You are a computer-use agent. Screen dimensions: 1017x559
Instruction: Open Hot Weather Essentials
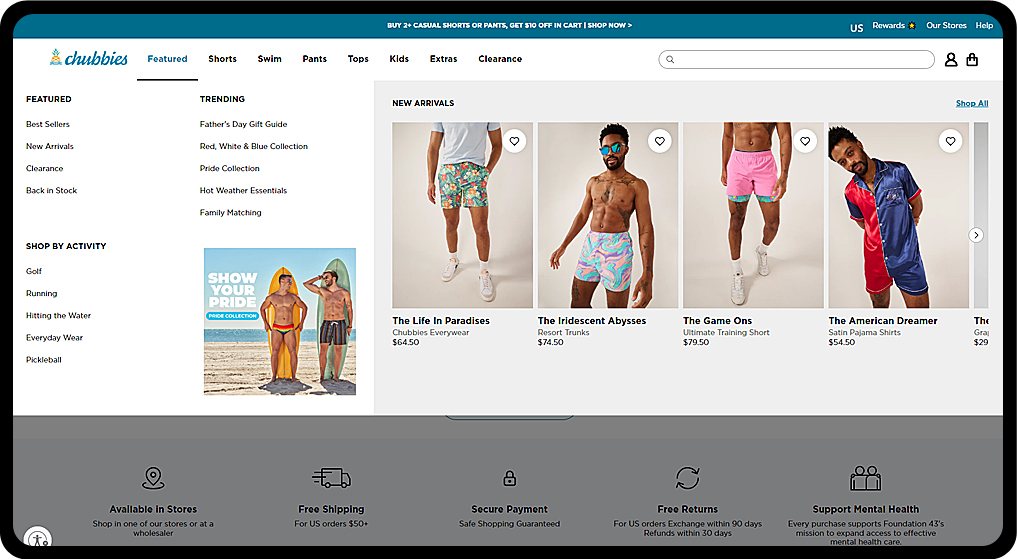pyautogui.click(x=243, y=190)
